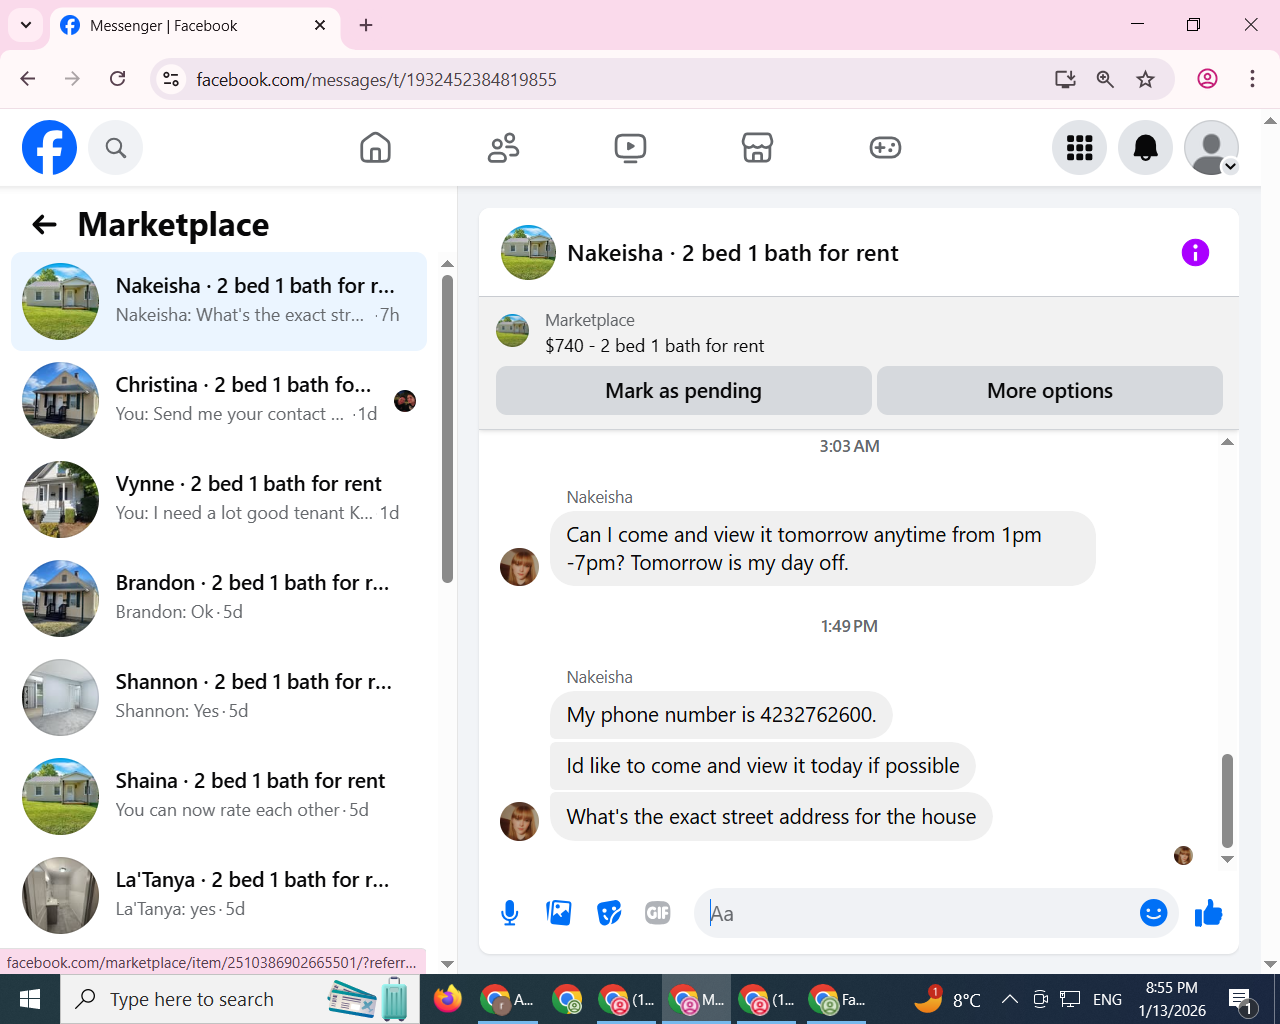1280x1024 pixels.
Task: Click the Windows taskbar search box
Action: [x=242, y=999]
